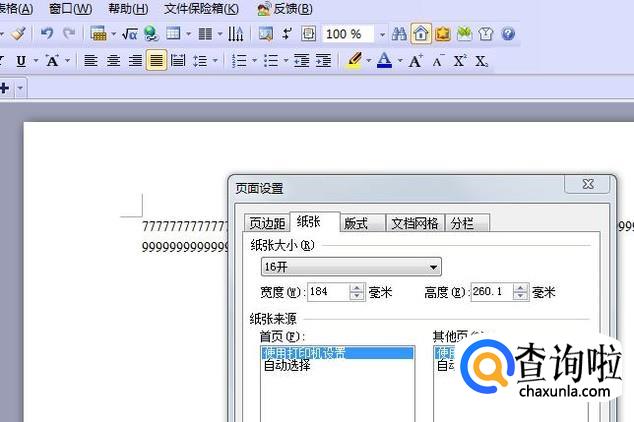
Task: Click the house home page icon
Action: pyautogui.click(x=421, y=34)
